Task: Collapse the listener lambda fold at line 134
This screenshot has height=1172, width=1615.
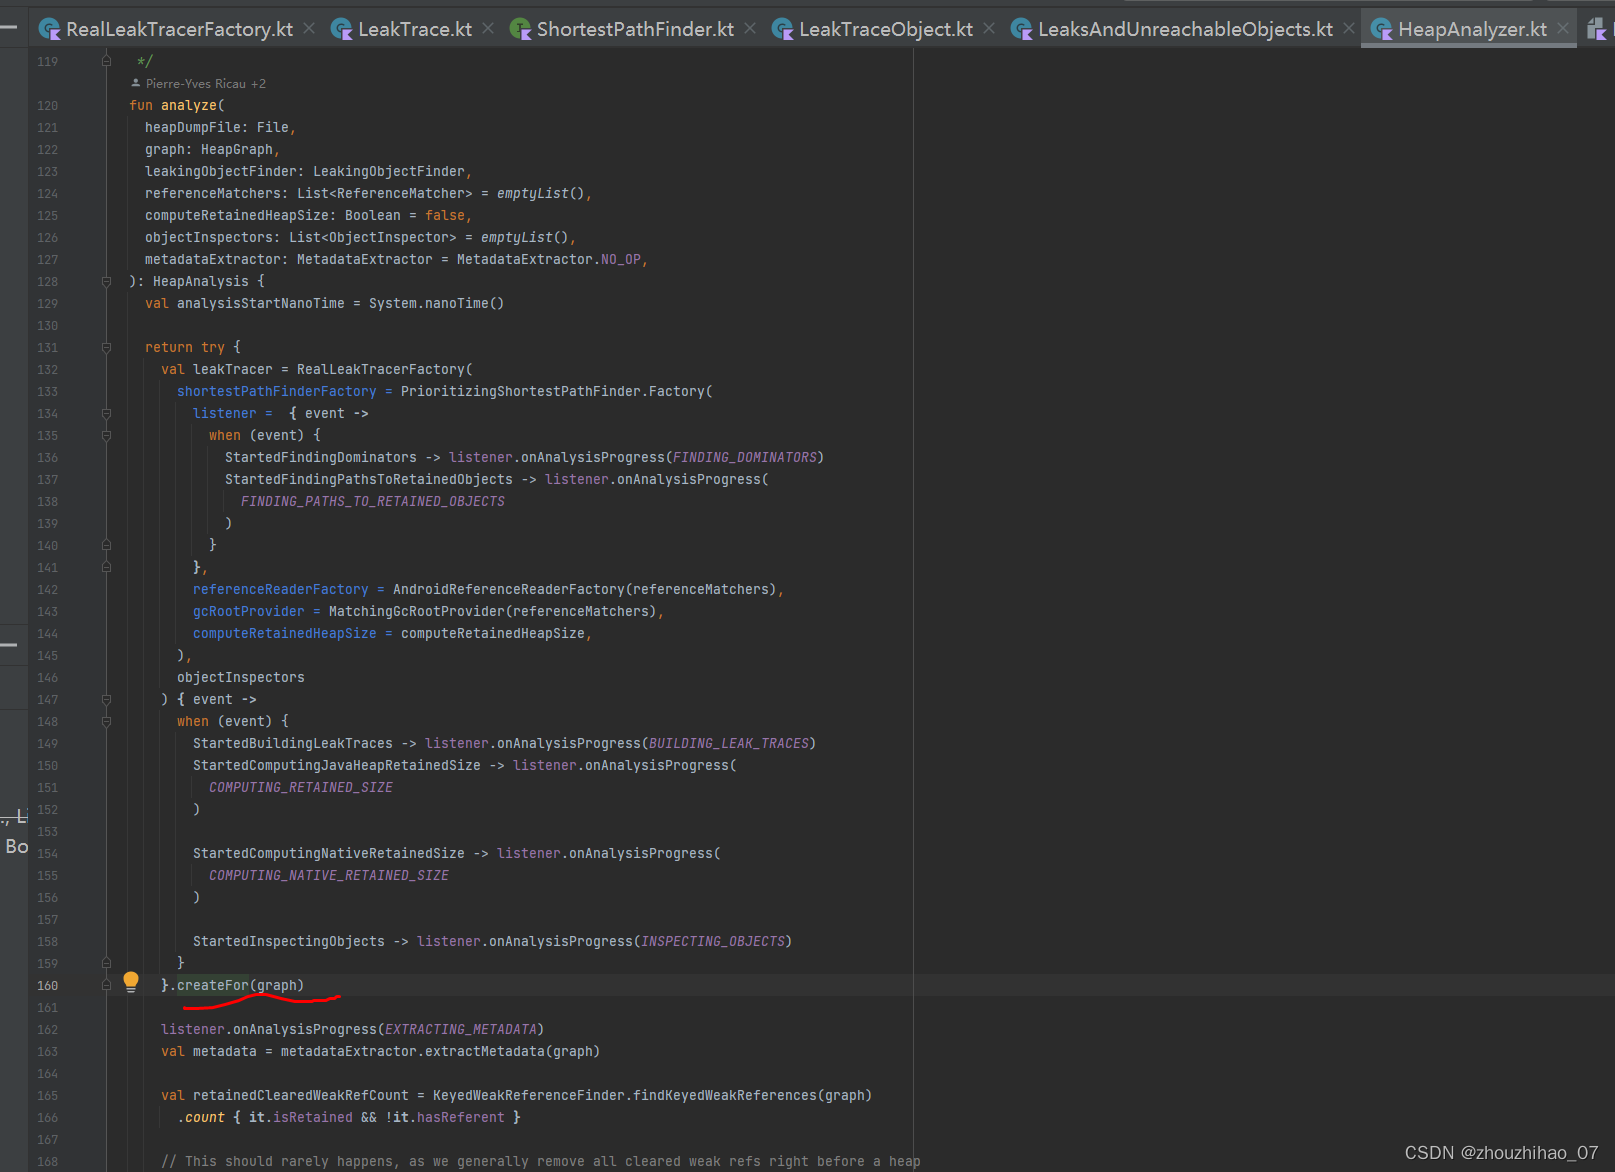Action: click(x=106, y=413)
